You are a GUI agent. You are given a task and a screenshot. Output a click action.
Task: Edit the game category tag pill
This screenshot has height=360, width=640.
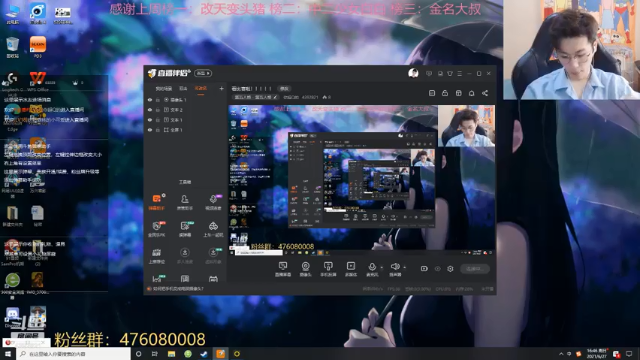tap(256, 97)
